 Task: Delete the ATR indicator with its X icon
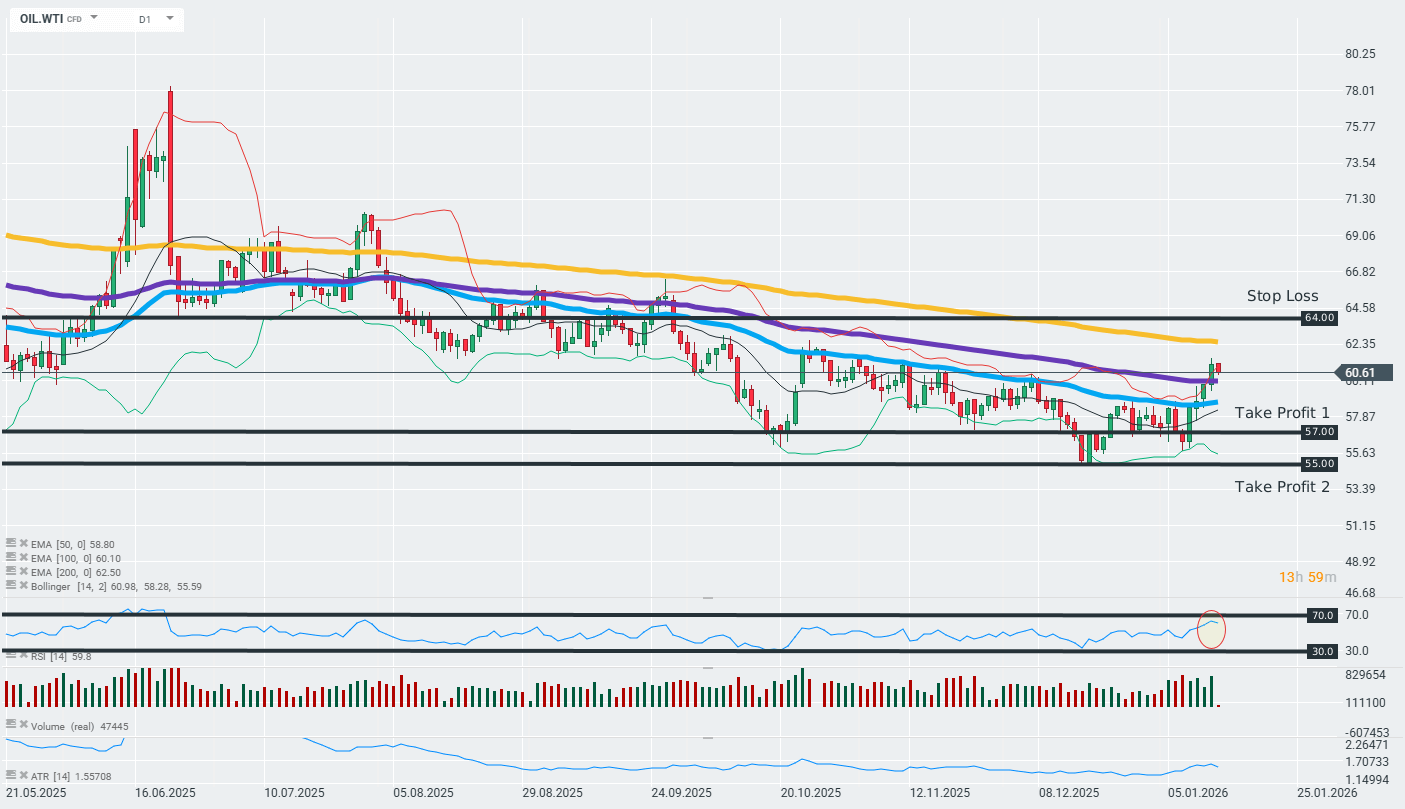[23, 776]
